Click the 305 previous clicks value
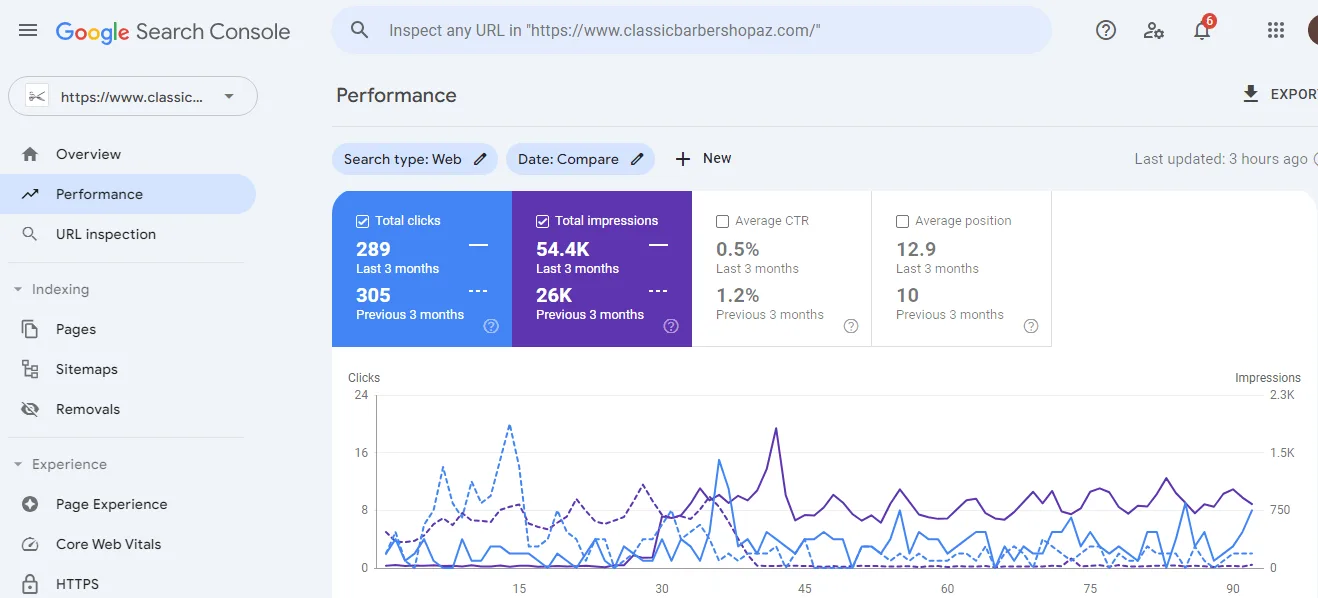This screenshot has width=1318, height=598. (373, 295)
